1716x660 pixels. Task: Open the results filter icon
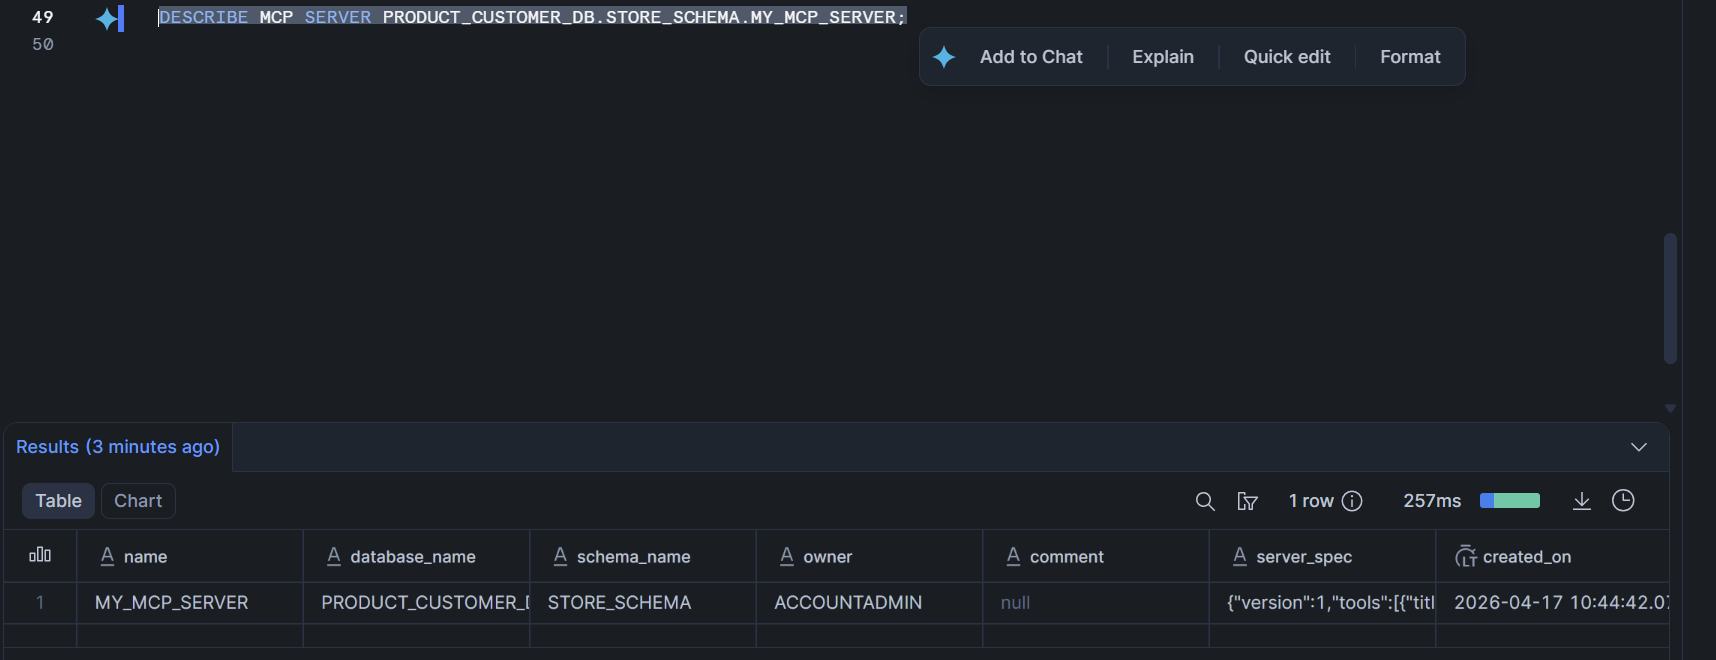[x=1247, y=501]
